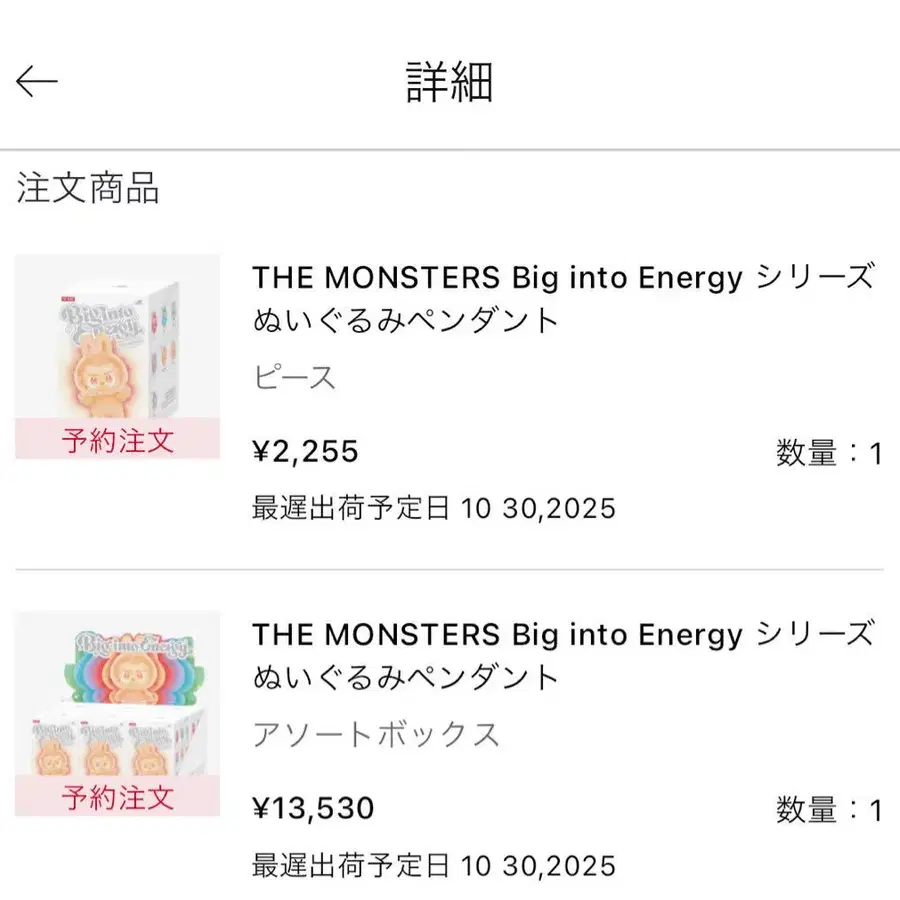Select the ピース variant label

coord(293,378)
